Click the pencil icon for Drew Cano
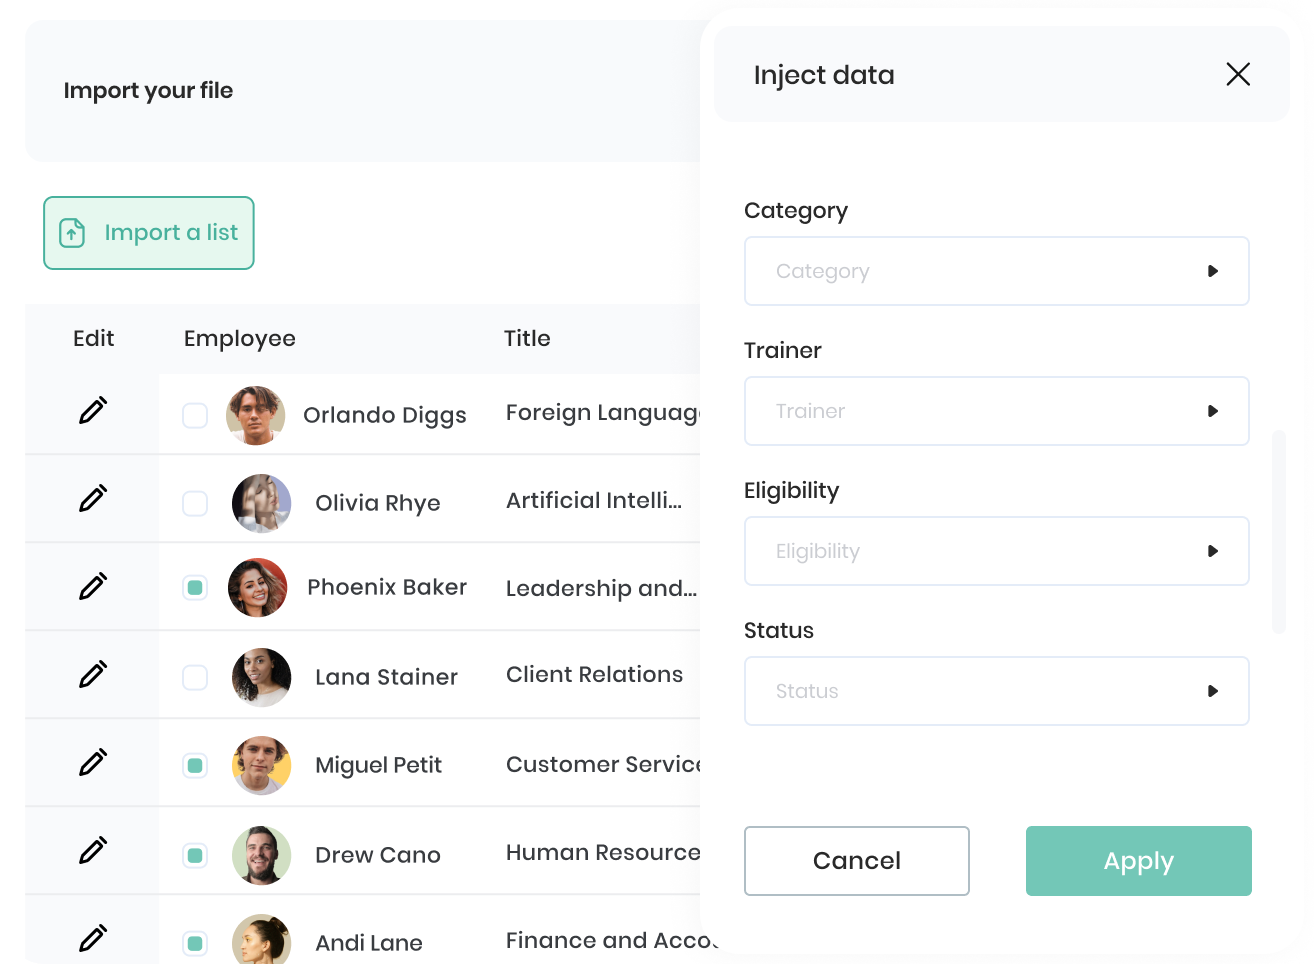The image size is (1314, 964). (x=93, y=850)
